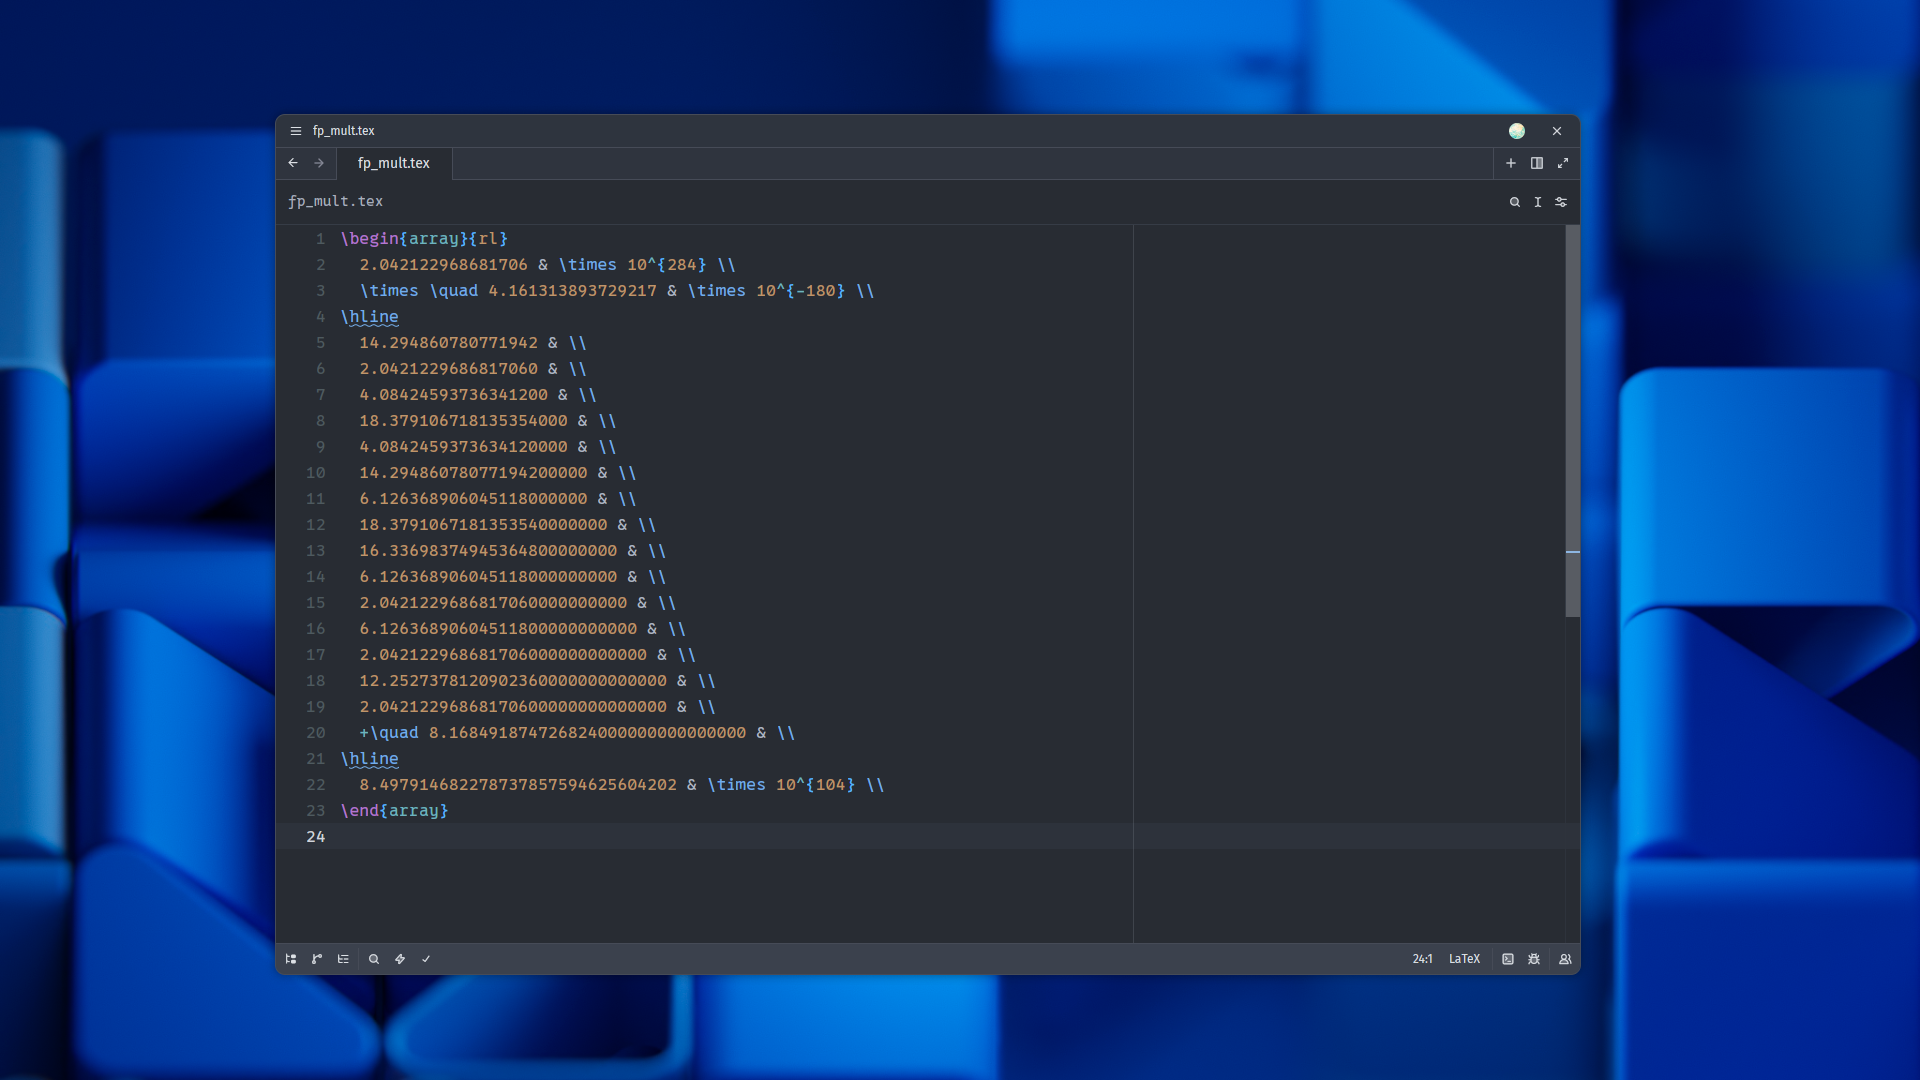Click the \end{array} line
The height and width of the screenshot is (1080, 1920).
click(394, 811)
